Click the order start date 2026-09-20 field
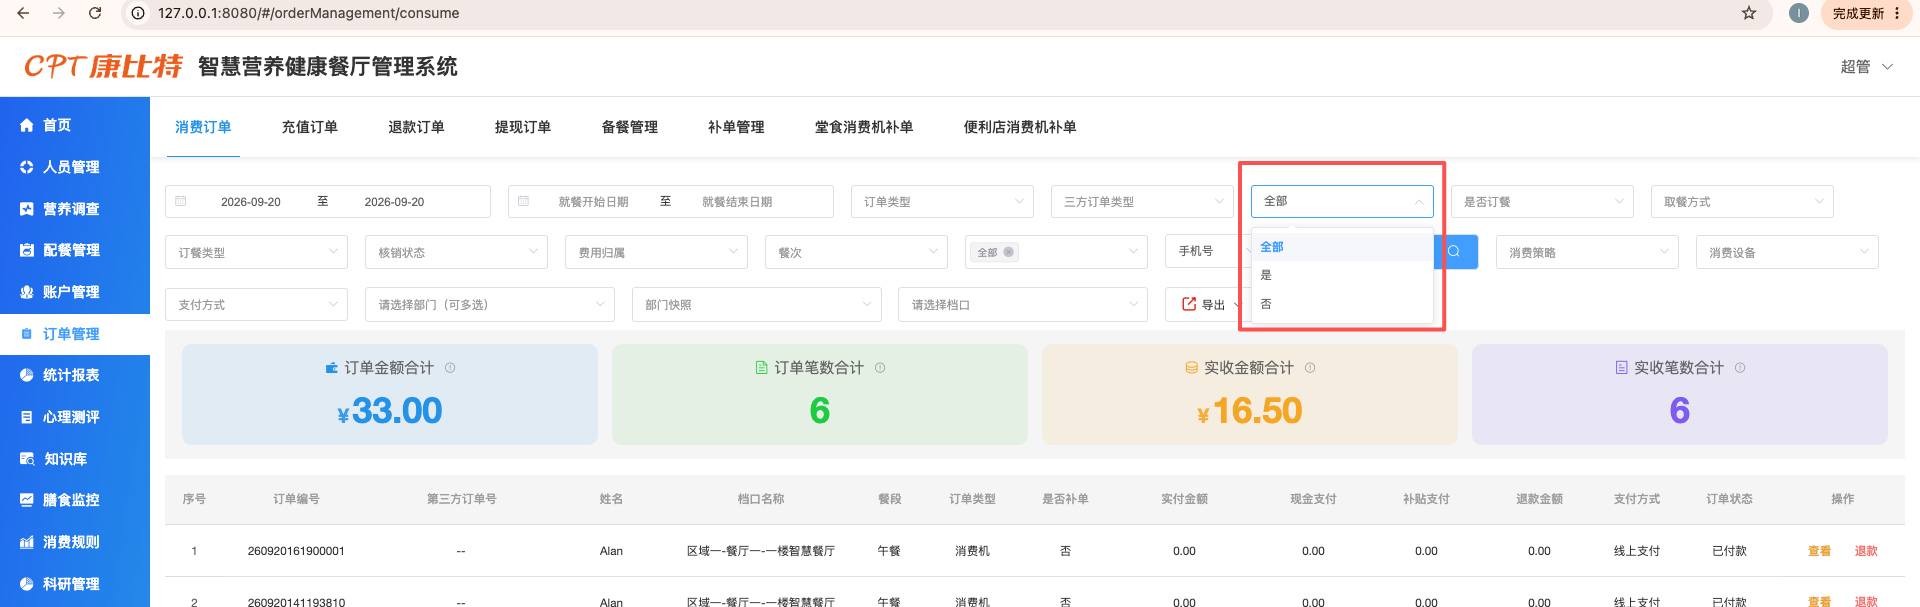This screenshot has width=1920, height=607. tap(251, 201)
